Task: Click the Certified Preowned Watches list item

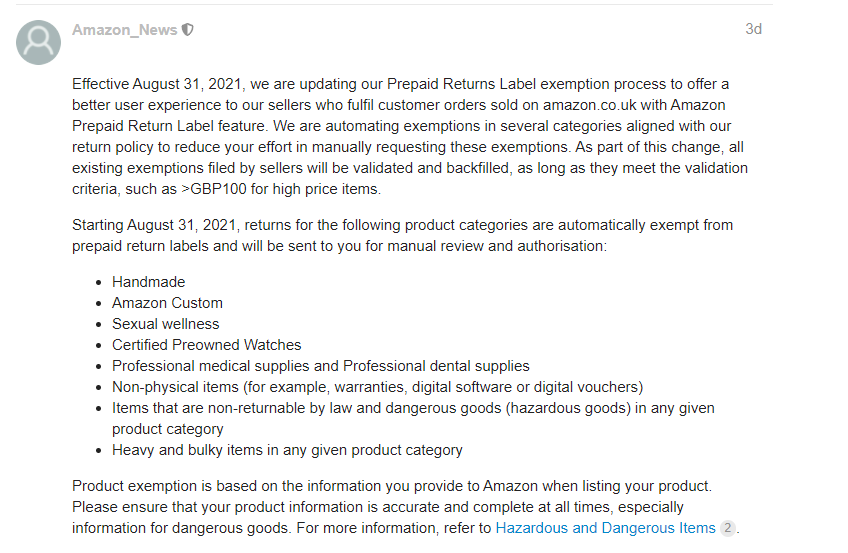Action: coord(207,345)
